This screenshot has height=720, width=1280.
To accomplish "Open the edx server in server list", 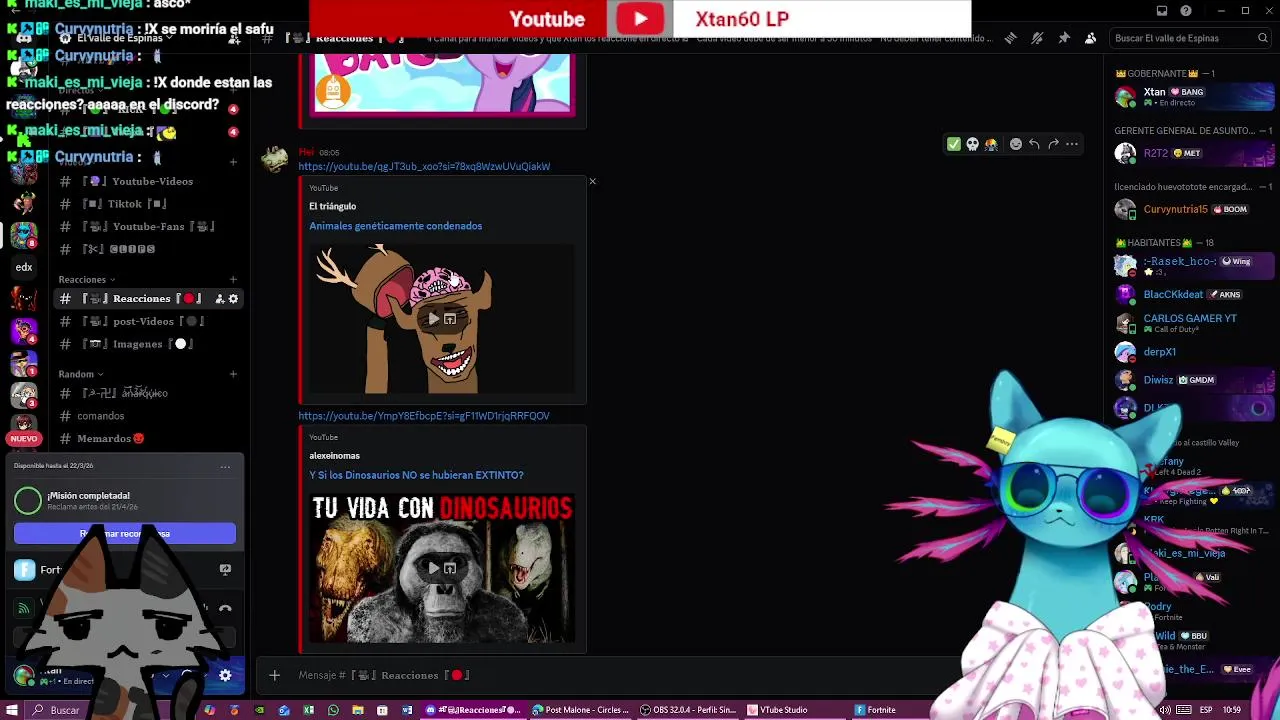I will [24, 267].
